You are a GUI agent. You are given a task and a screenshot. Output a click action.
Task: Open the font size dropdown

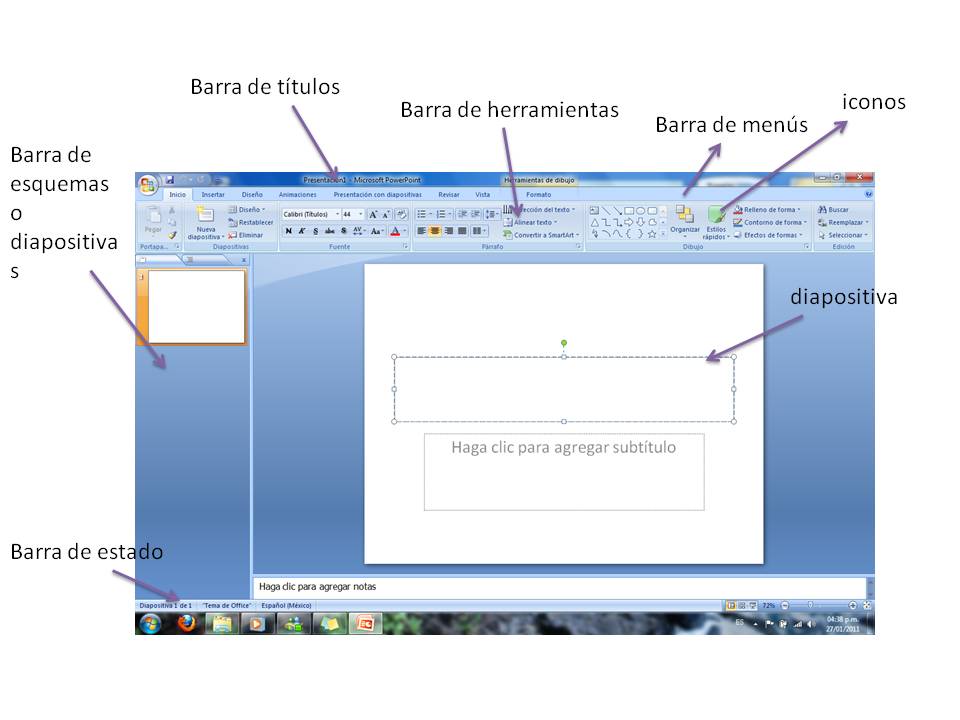pyautogui.click(x=359, y=213)
